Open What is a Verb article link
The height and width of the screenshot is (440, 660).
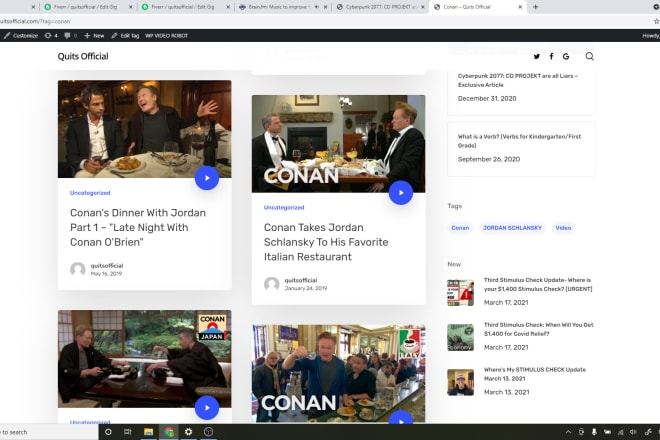(519, 141)
